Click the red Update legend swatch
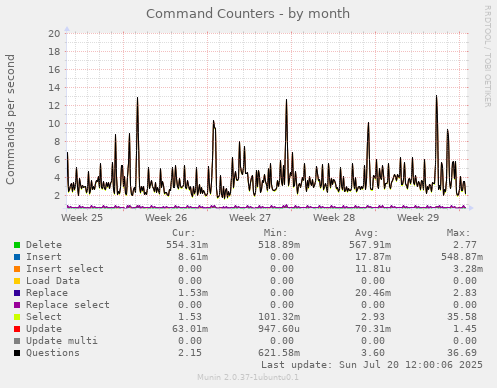The height and width of the screenshot is (388, 497). [17, 329]
